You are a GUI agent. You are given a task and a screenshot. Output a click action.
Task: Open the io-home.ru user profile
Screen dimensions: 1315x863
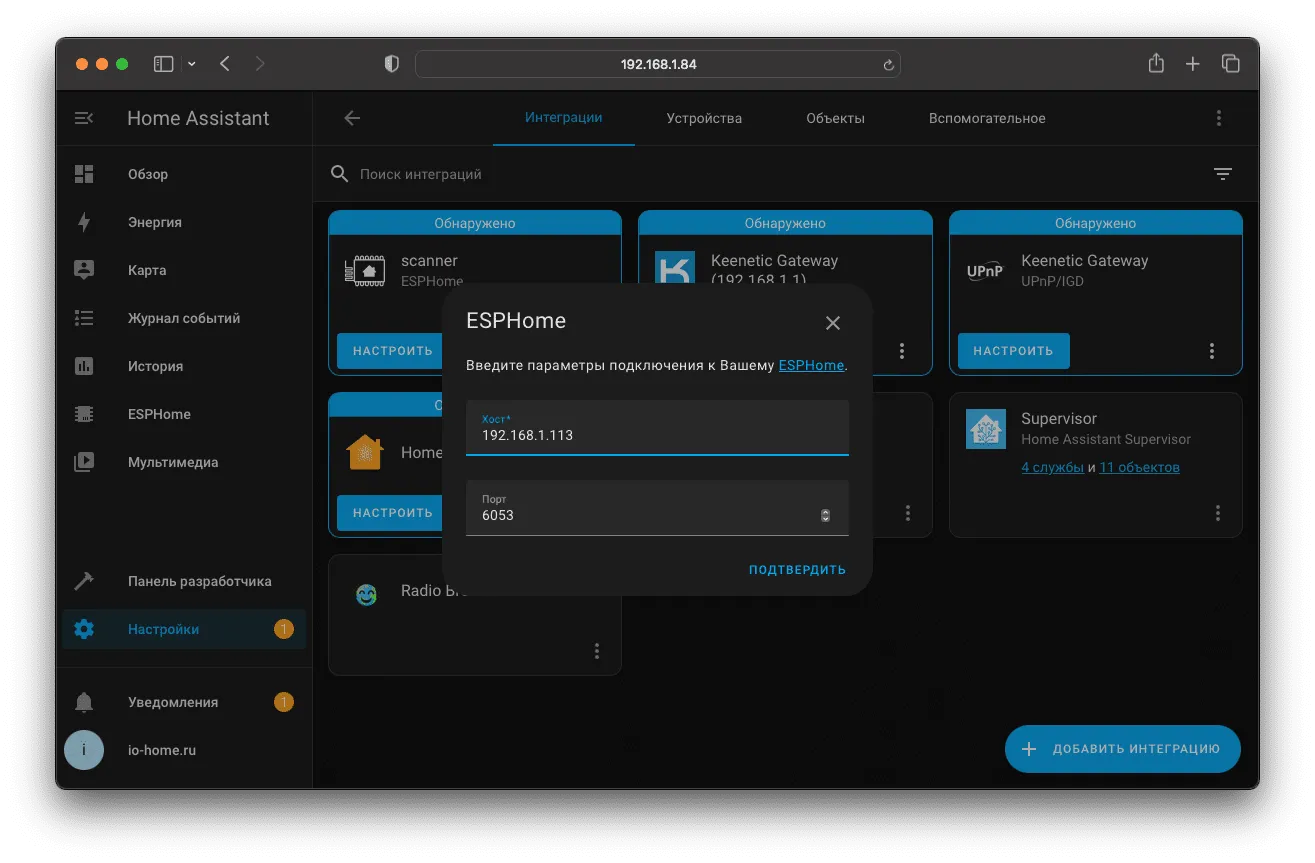tap(184, 750)
